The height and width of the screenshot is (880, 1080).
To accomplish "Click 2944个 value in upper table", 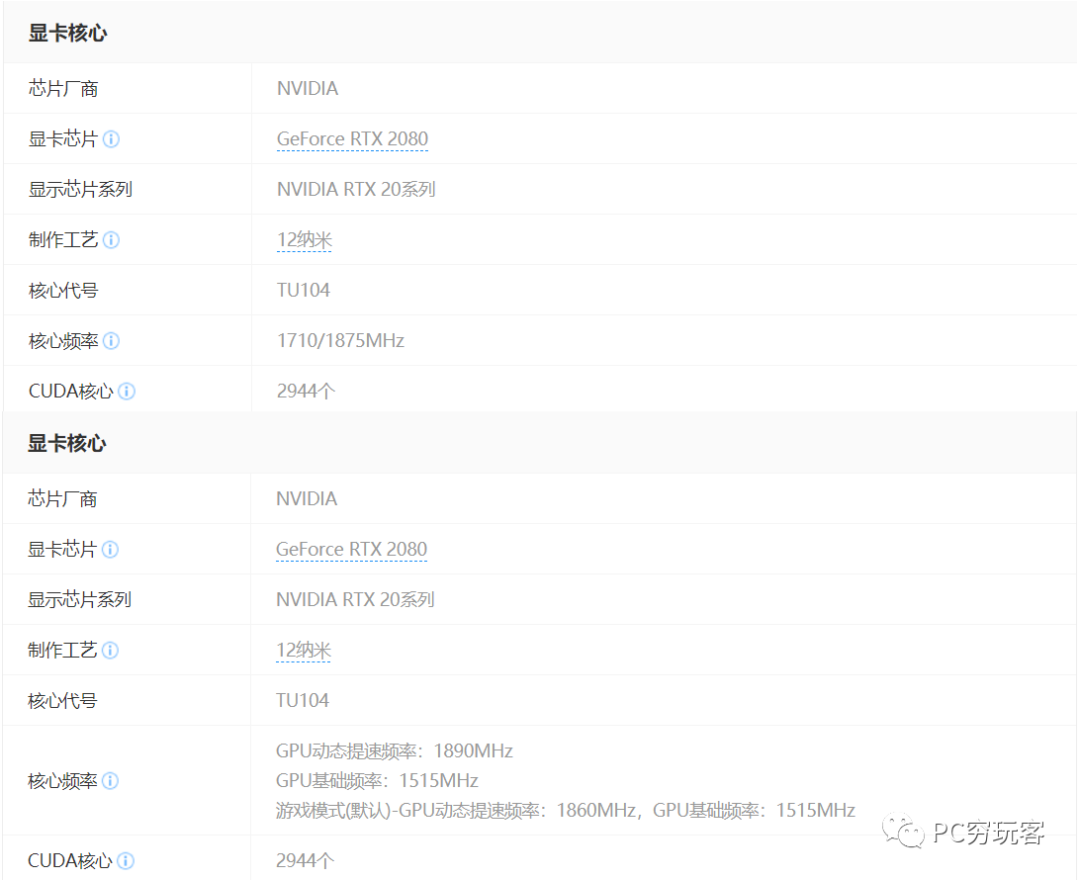I will click(x=306, y=391).
